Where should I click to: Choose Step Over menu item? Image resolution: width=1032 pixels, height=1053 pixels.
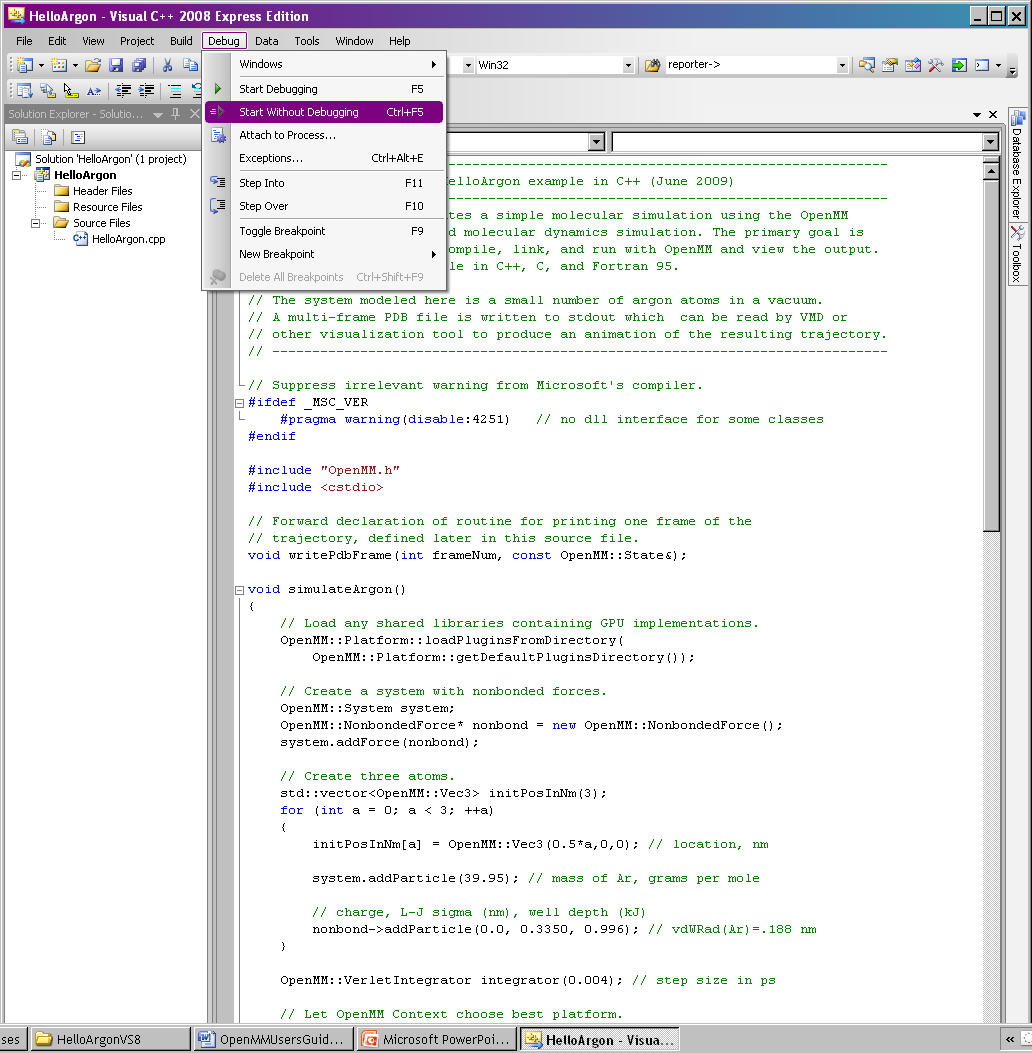(324, 206)
